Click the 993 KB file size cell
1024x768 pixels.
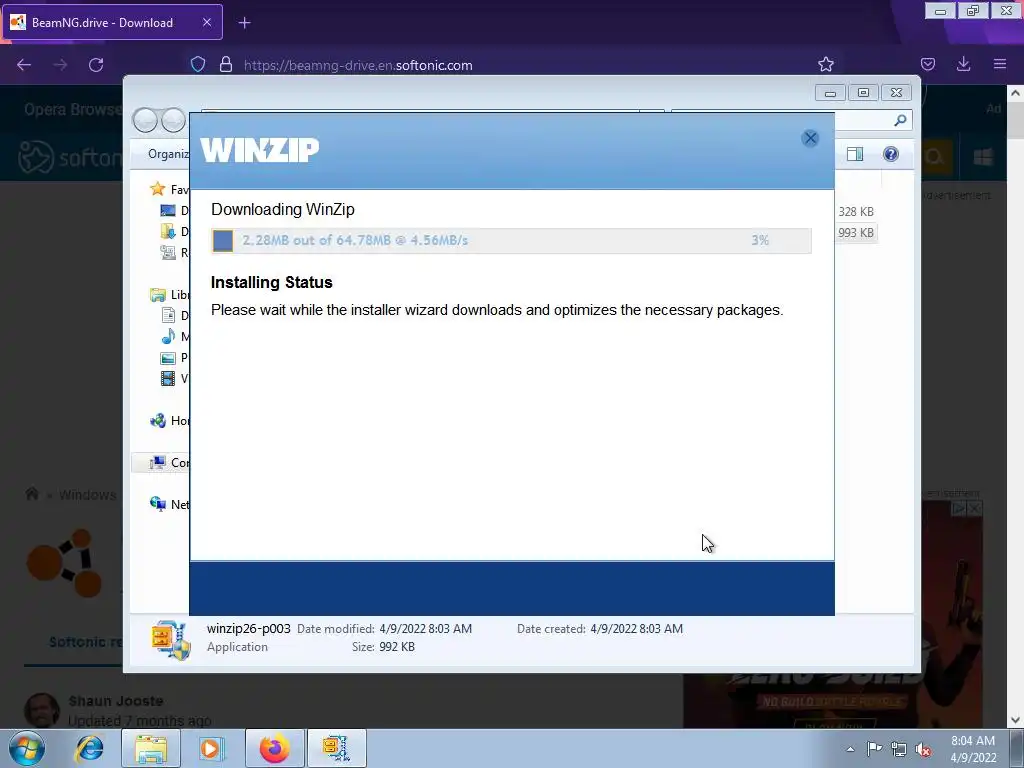click(x=856, y=232)
